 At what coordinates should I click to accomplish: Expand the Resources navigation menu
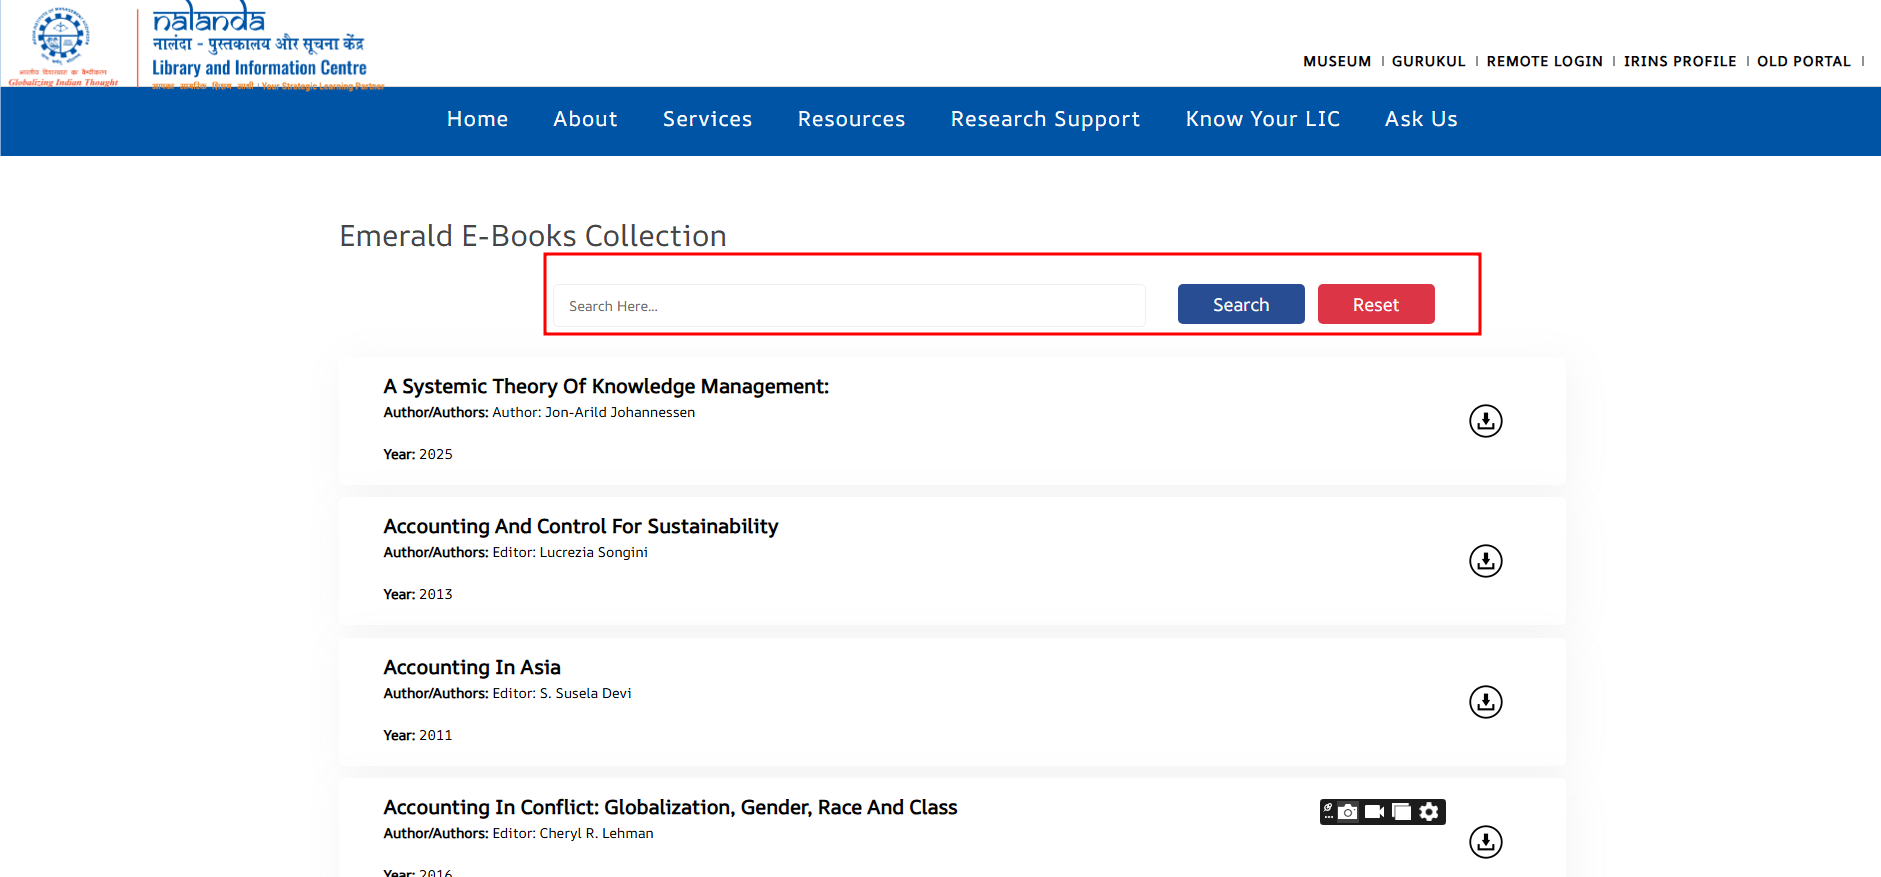coord(851,119)
